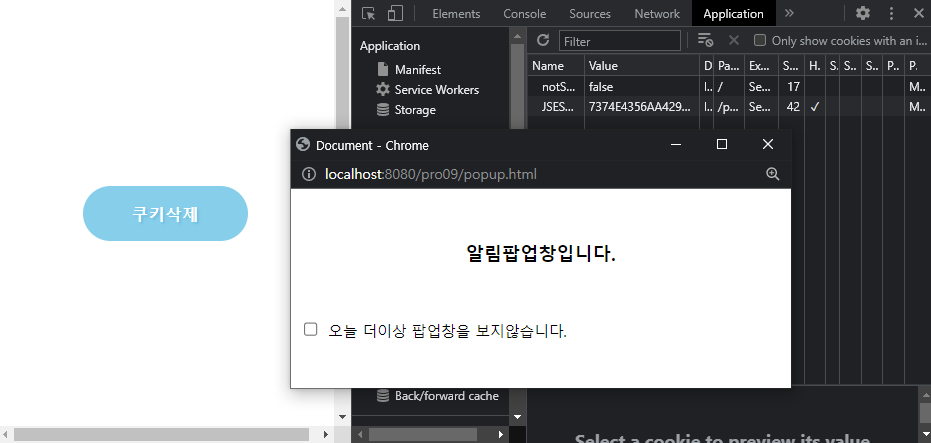Click page horizontal scrollbar left arrow

(6, 434)
